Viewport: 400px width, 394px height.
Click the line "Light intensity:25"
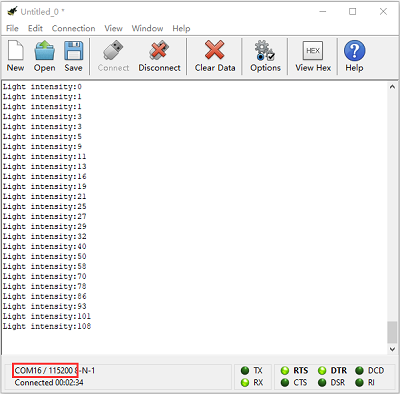[x=45, y=207]
